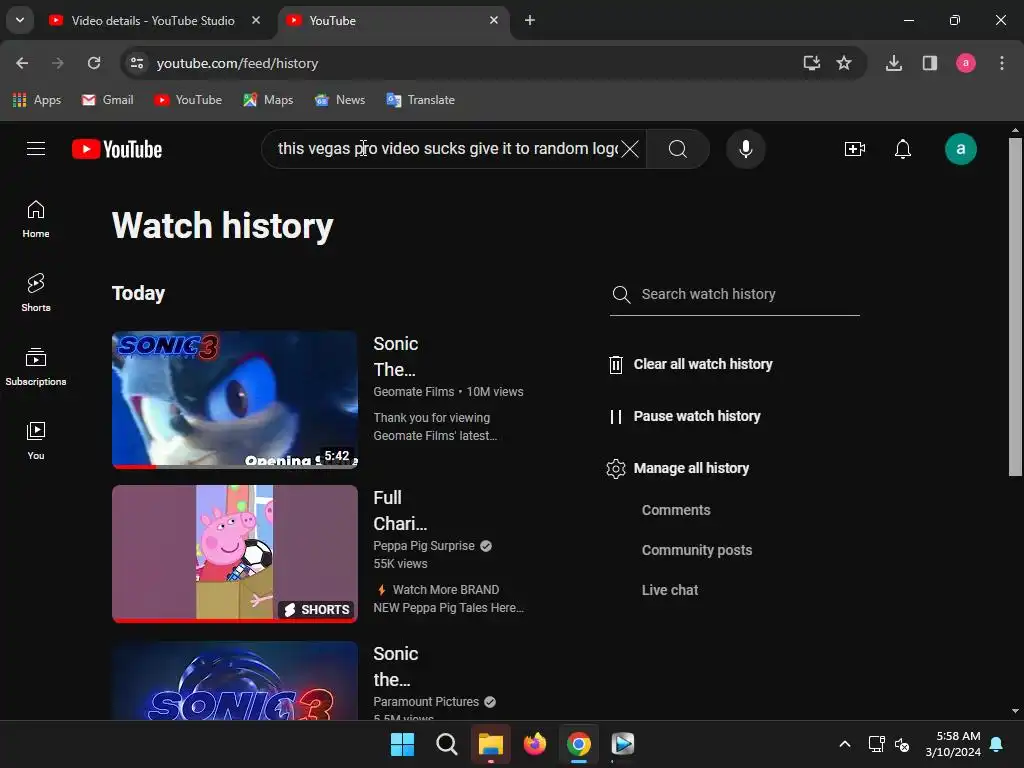The height and width of the screenshot is (768, 1024).
Task: Open the Comments history link
Action: 676,510
